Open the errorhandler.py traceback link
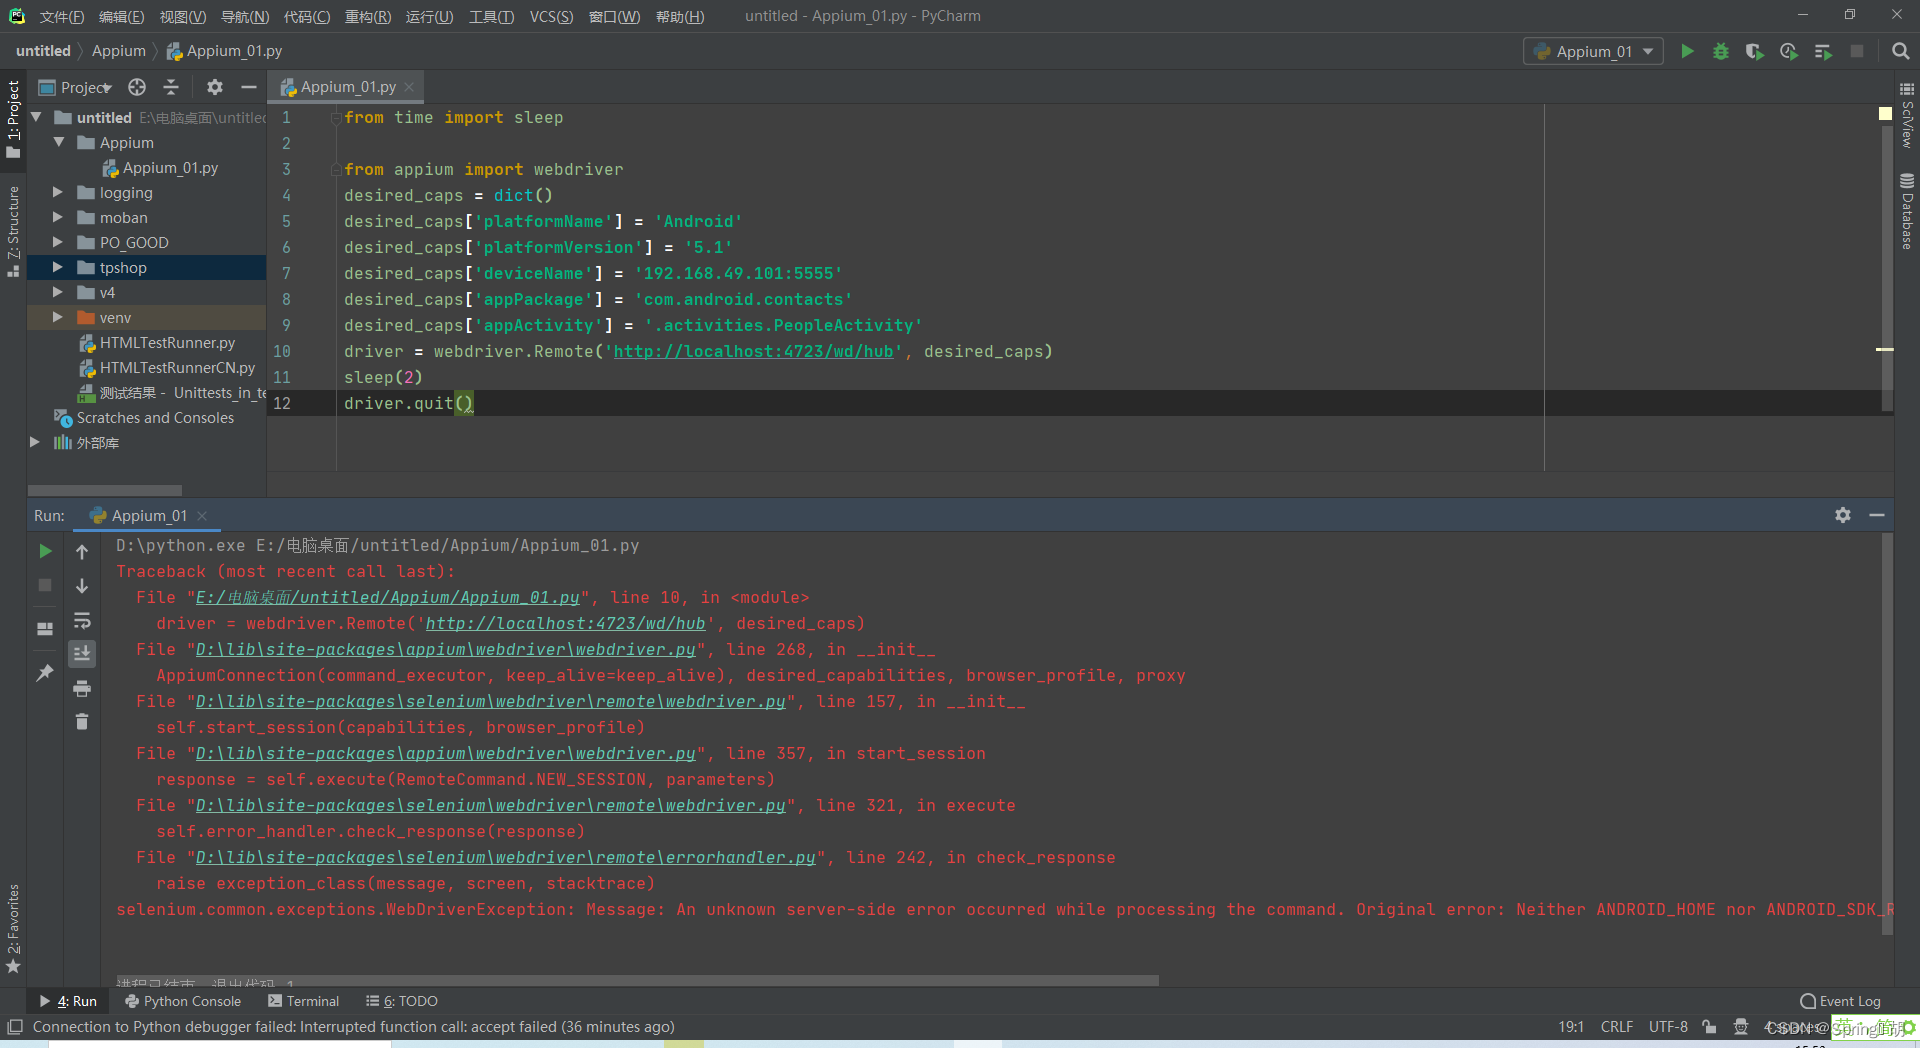Viewport: 1920px width, 1048px height. 506,857
